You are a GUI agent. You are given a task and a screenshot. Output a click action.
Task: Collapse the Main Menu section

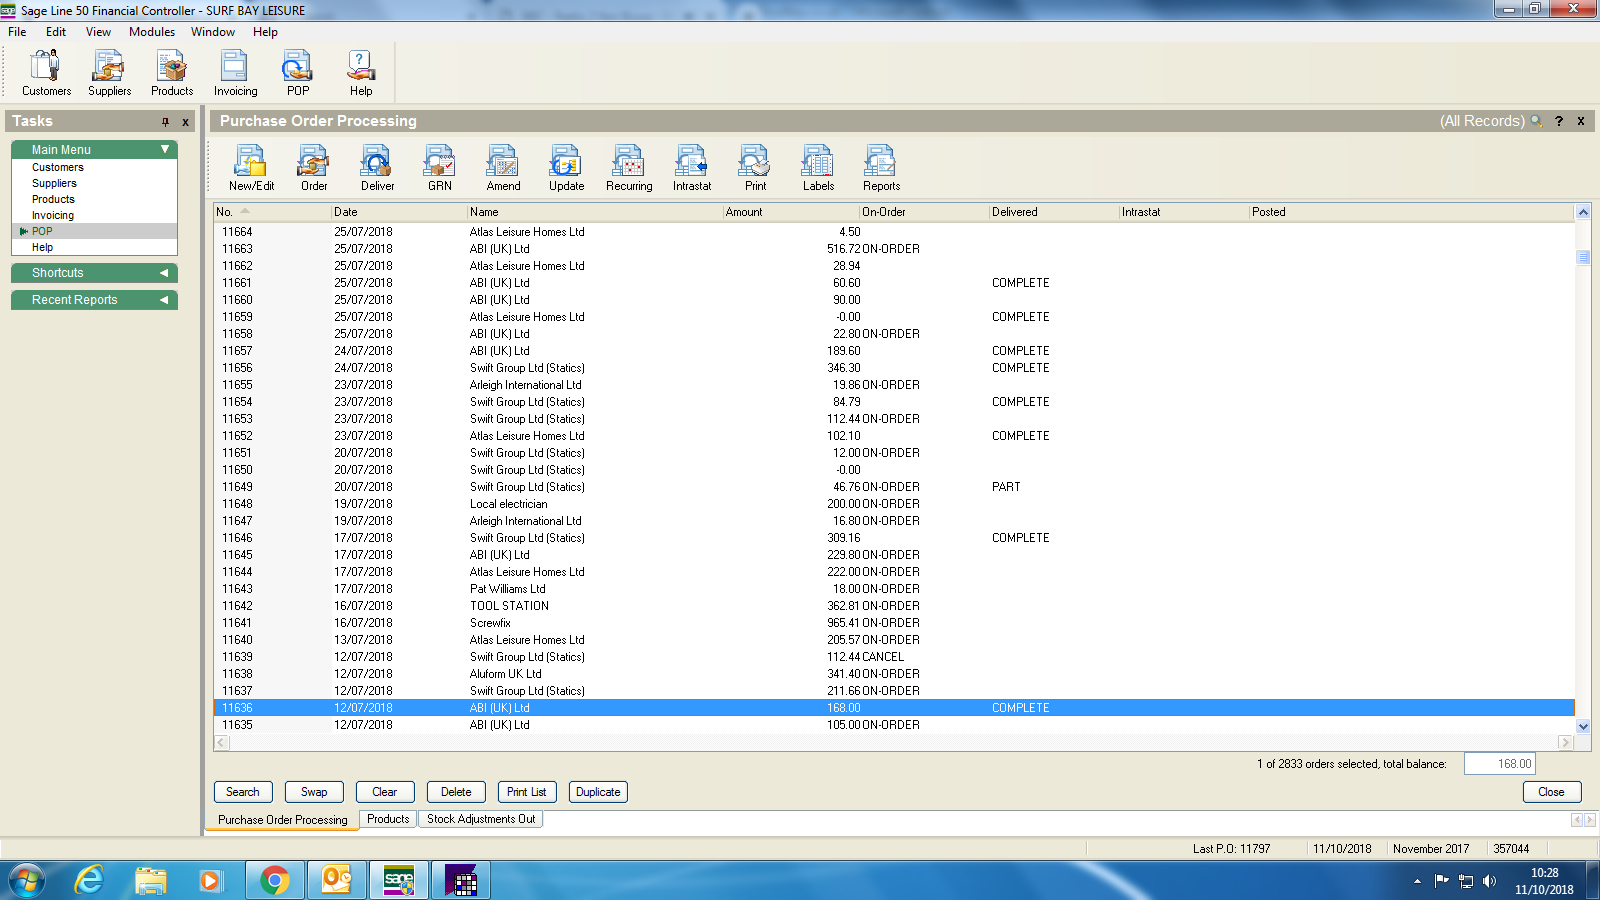165,150
